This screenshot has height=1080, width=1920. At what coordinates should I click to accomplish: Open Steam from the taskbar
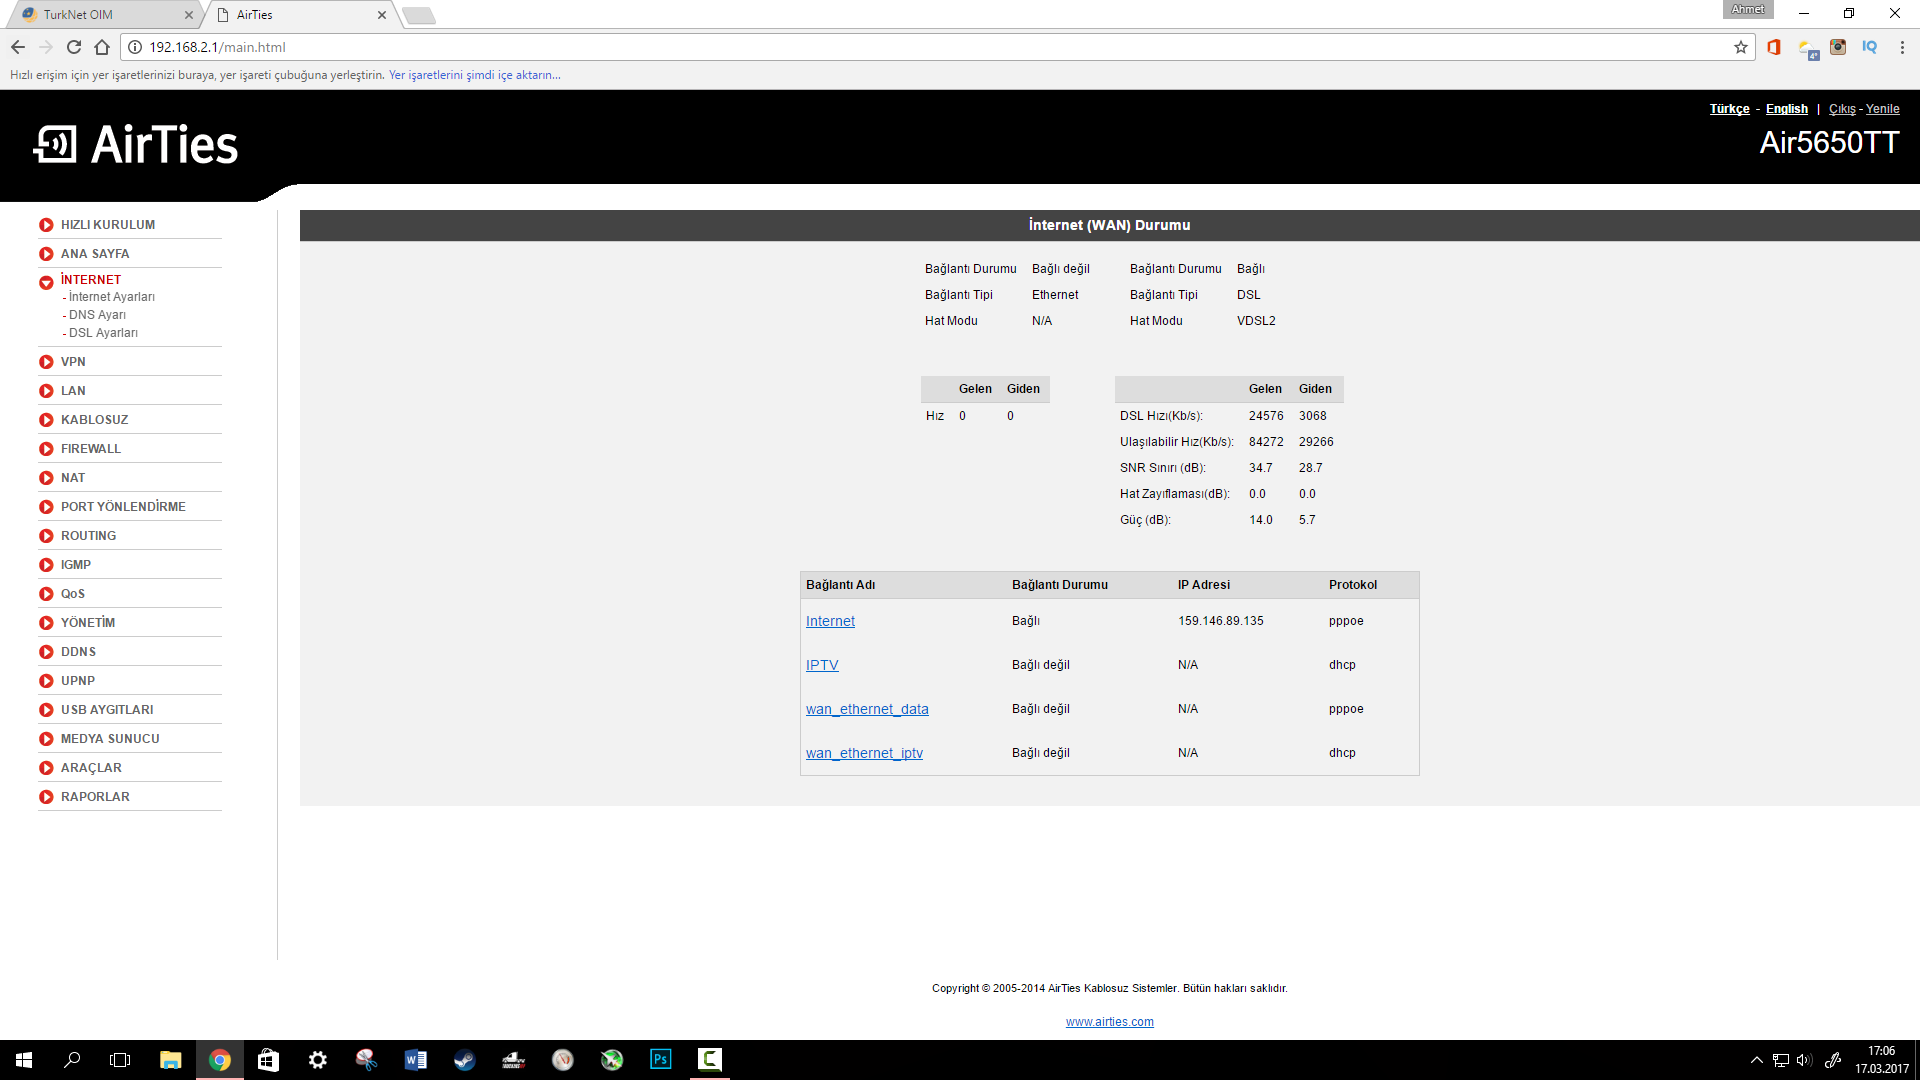click(x=464, y=1060)
